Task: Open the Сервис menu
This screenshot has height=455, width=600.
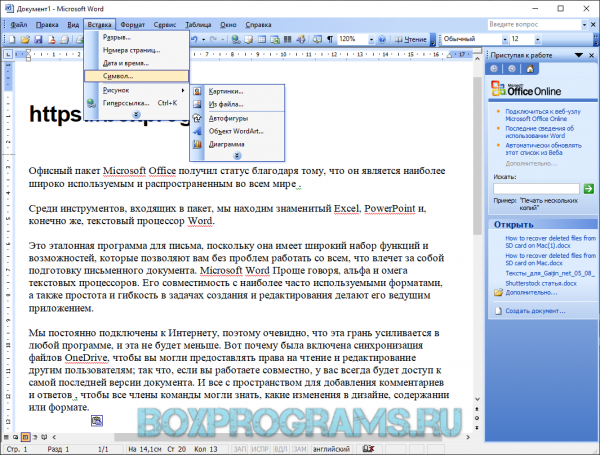Action: click(x=165, y=25)
